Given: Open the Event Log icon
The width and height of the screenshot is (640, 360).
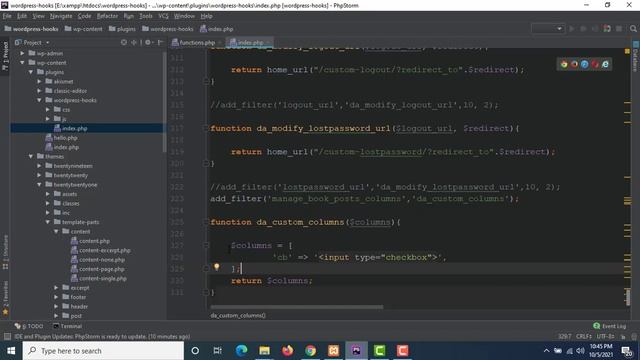Looking at the screenshot, I should (x=596, y=326).
